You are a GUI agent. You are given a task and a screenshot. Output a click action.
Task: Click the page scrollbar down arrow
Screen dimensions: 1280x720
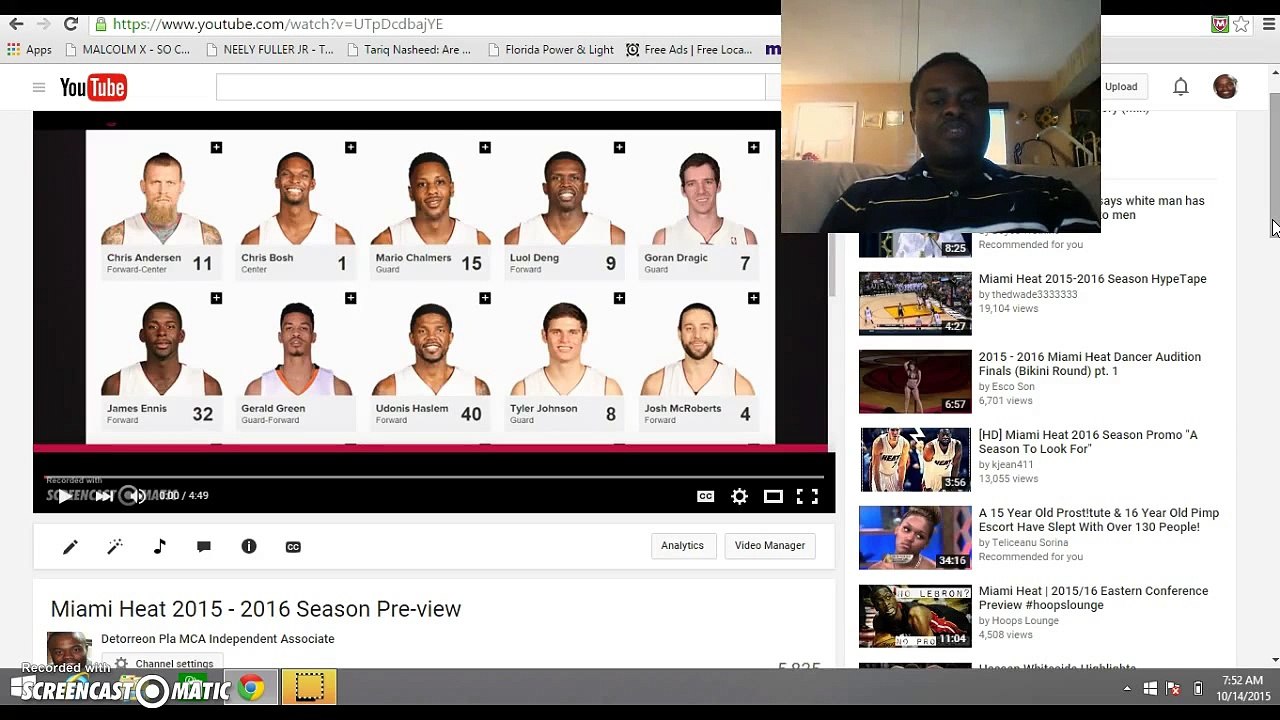[1274, 660]
